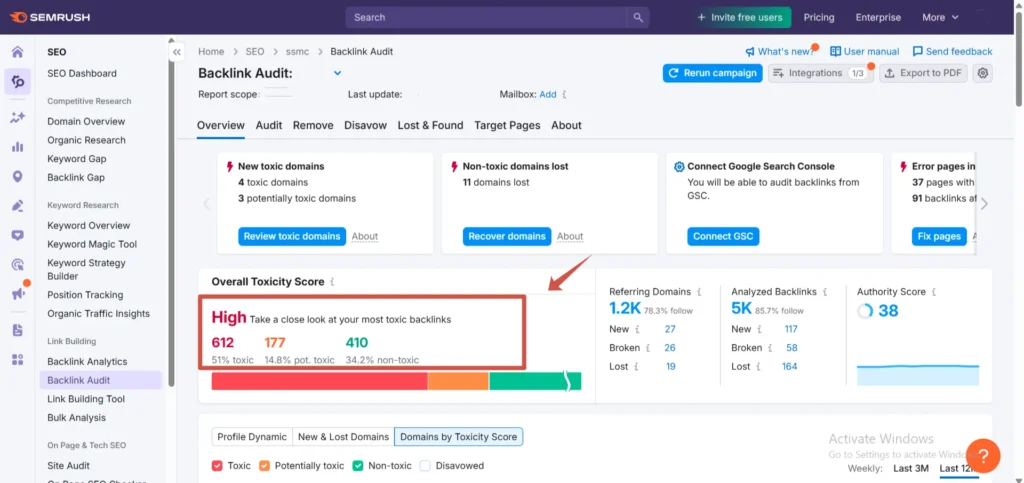Click Overall Toxicity Score info icon
This screenshot has width=1024, height=483.
point(332,282)
